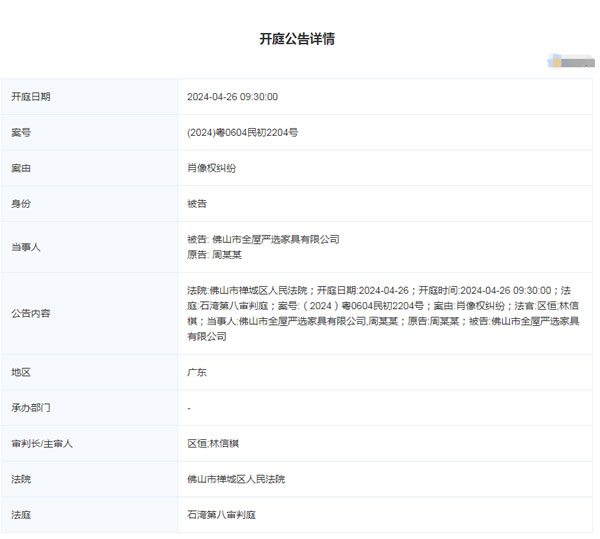Open court 佛山市禅城区人民法院 in the 法院 row
The height and width of the screenshot is (539, 600).
point(236,479)
